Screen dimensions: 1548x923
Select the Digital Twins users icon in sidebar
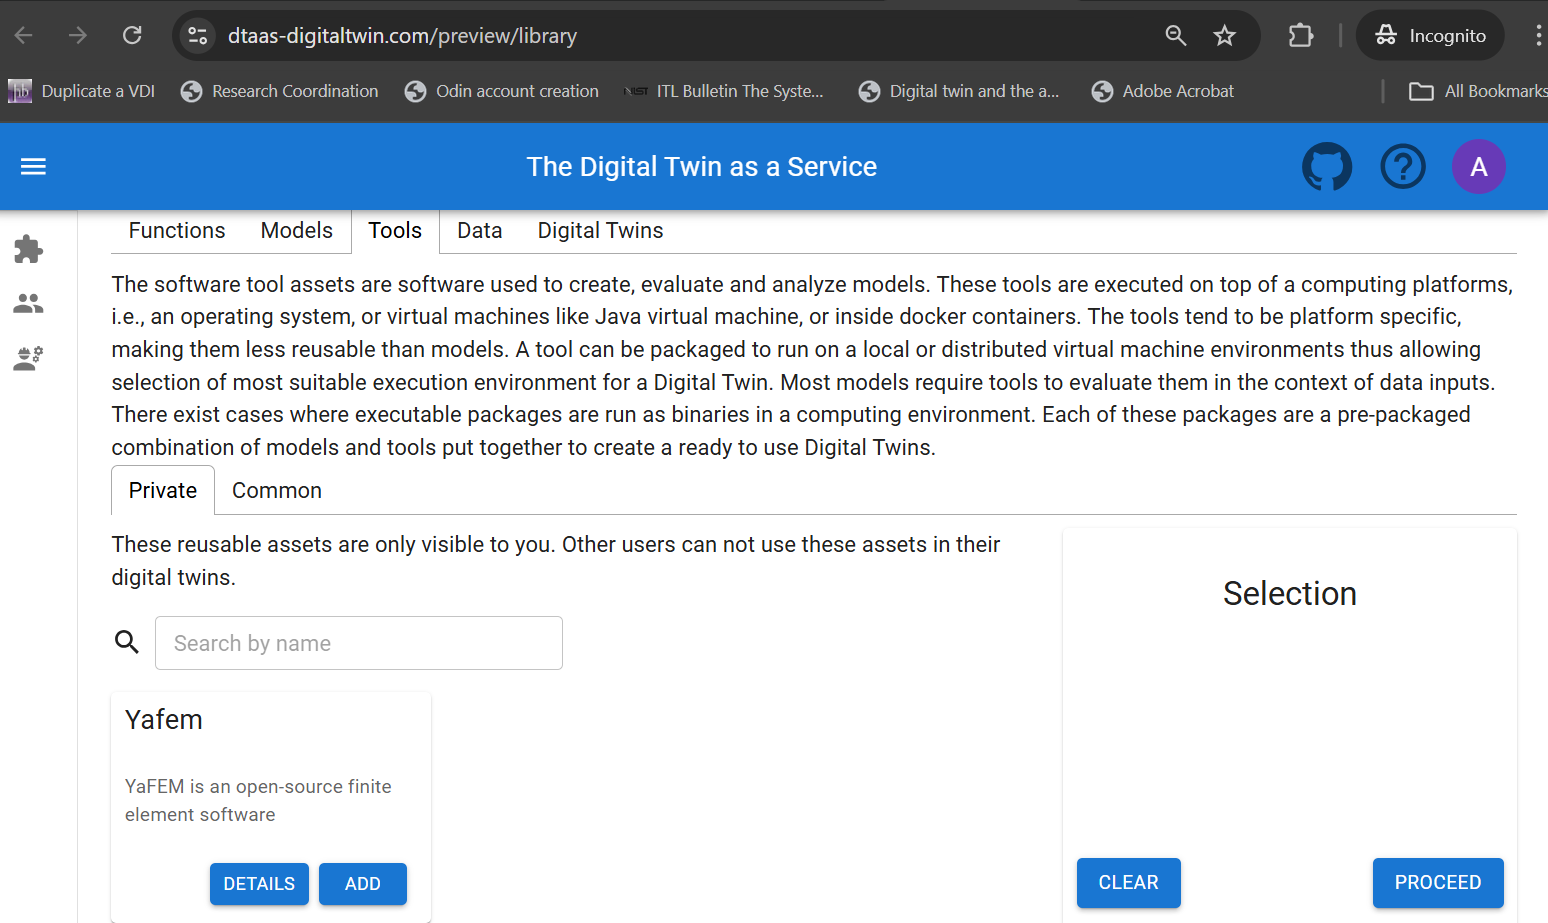click(x=28, y=303)
